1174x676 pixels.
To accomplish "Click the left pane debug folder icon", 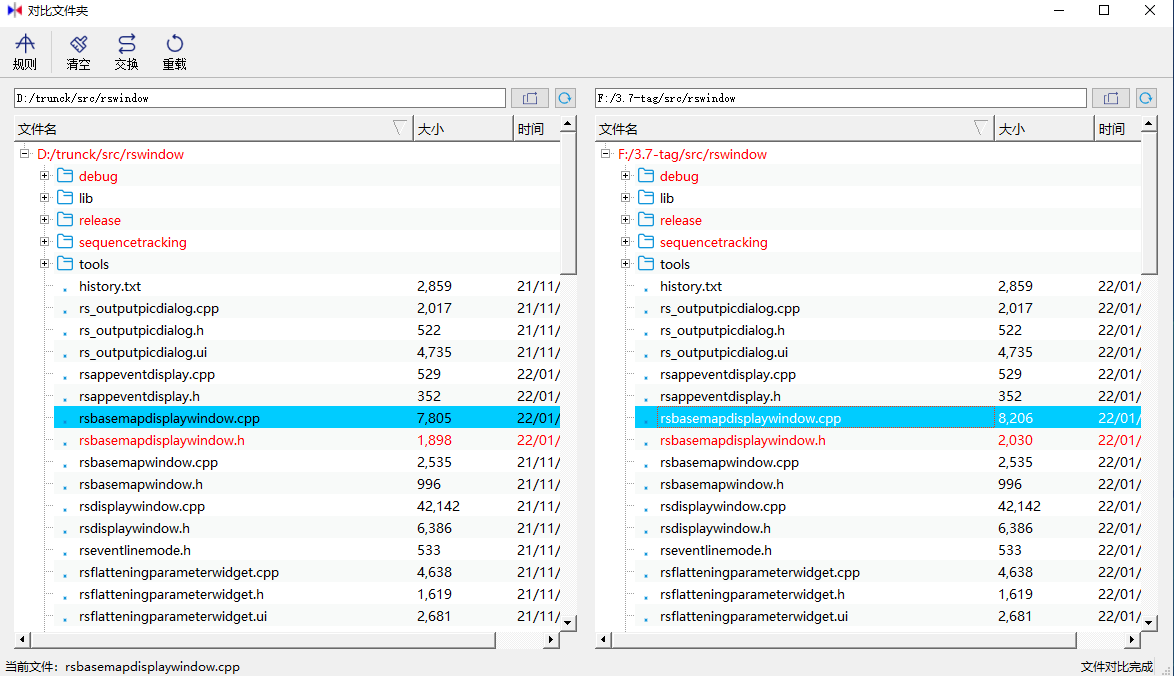I will (65, 176).
